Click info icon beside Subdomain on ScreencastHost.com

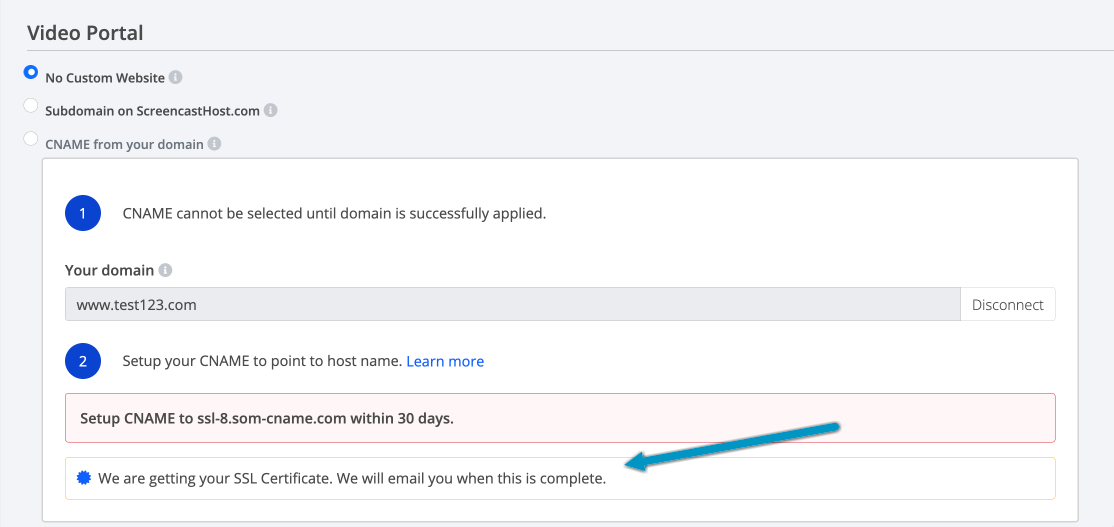271,111
